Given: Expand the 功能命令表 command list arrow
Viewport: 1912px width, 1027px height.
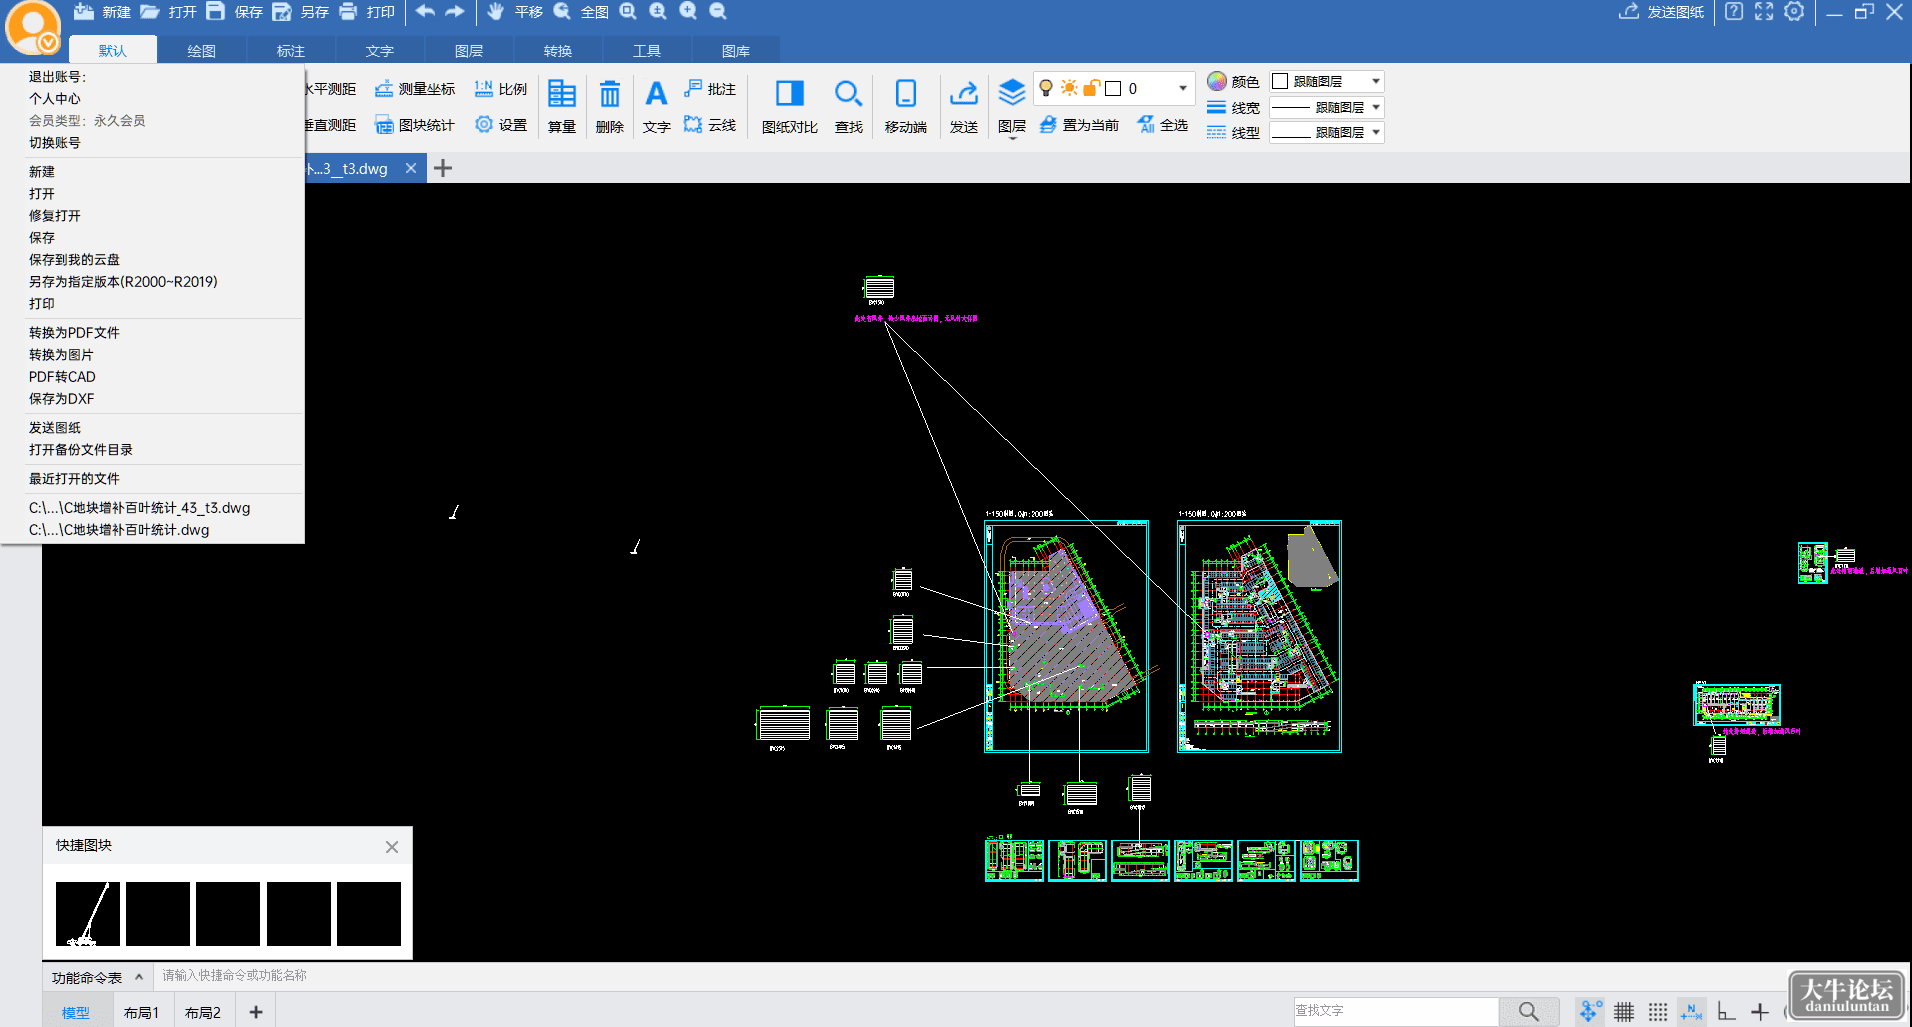Looking at the screenshot, I should pos(139,977).
